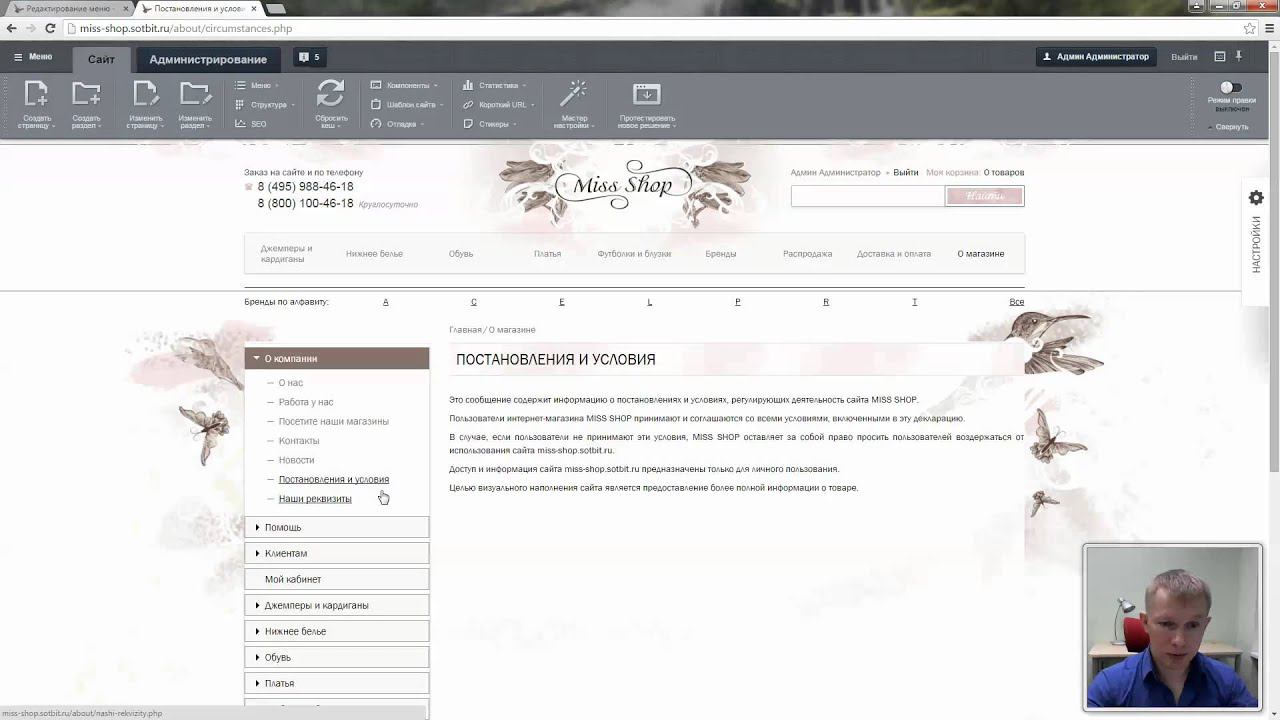The image size is (1280, 720).
Task: Click the Miss Shop logo
Action: pyautogui.click(x=624, y=185)
